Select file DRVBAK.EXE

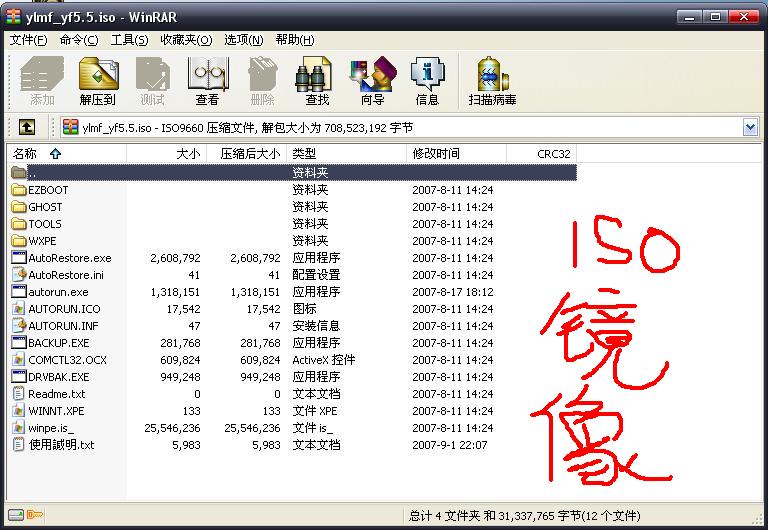[59, 377]
